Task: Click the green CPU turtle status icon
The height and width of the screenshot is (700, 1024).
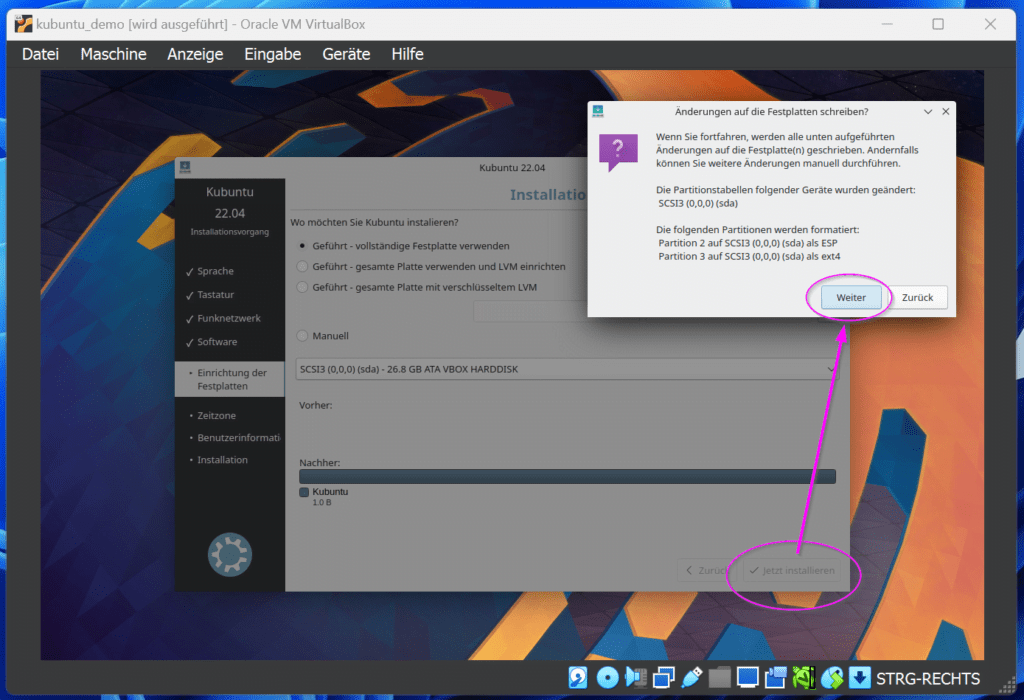Action: [804, 678]
